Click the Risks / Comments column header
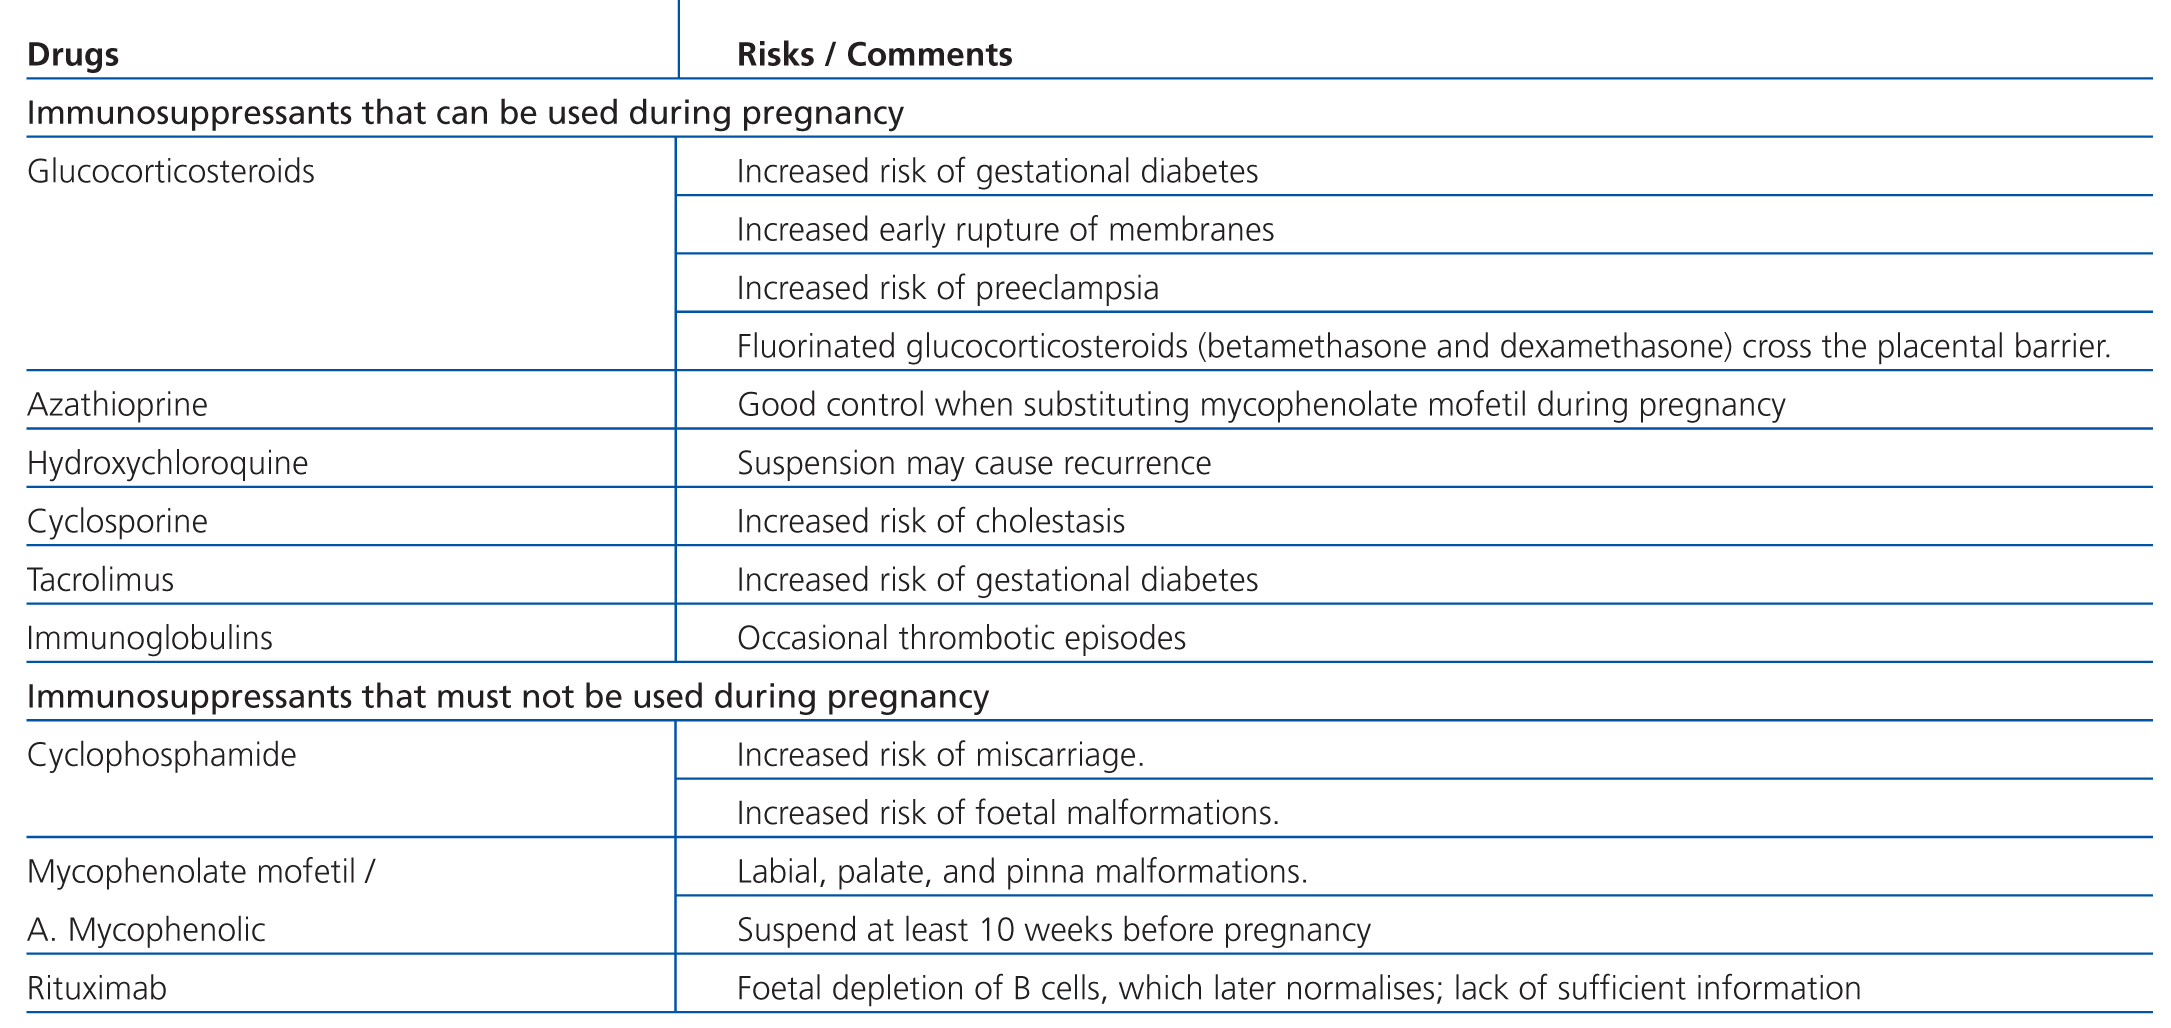This screenshot has width=2171, height=1028. point(874,54)
